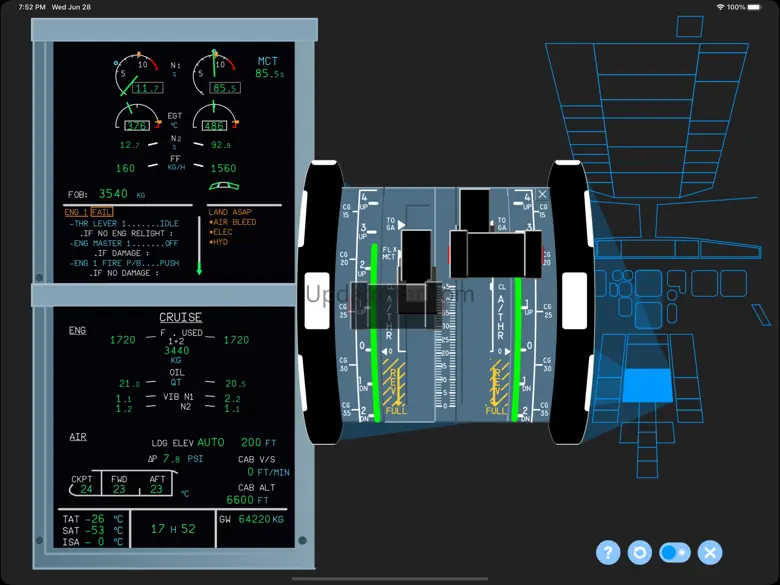Tap the right pitch trim wheel
This screenshot has height=585, width=780.
click(571, 301)
